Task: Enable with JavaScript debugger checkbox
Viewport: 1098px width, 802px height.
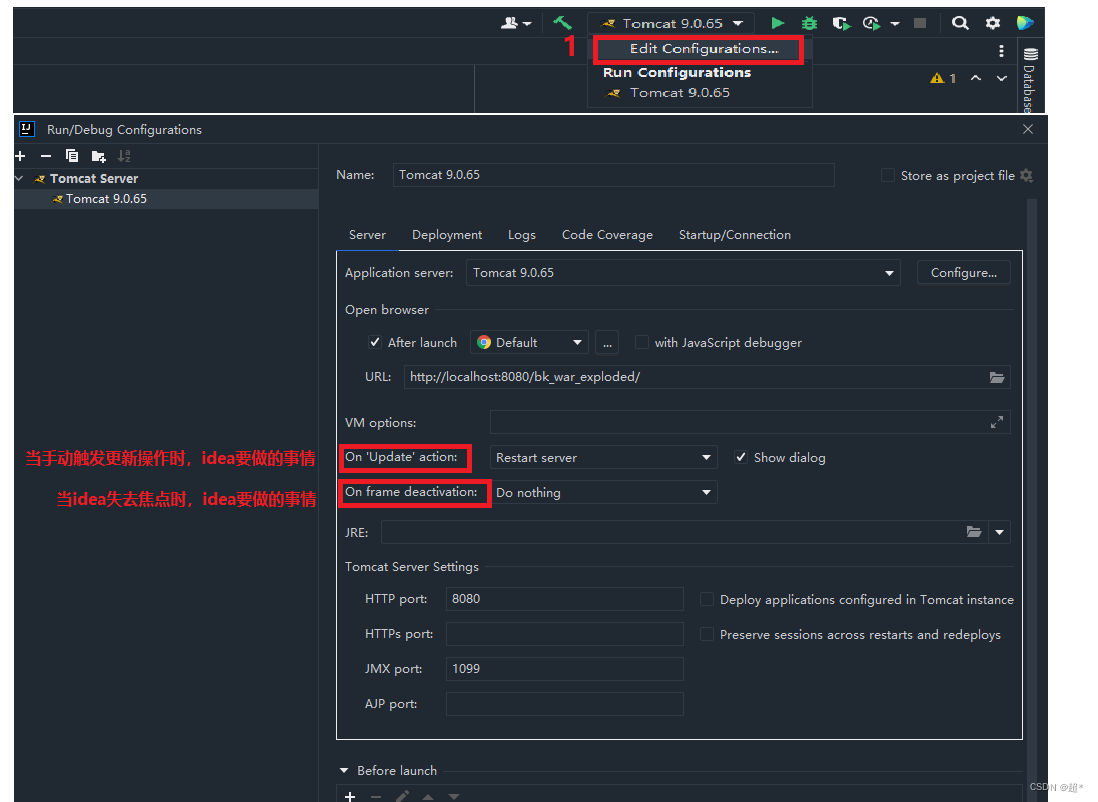Action: (641, 343)
